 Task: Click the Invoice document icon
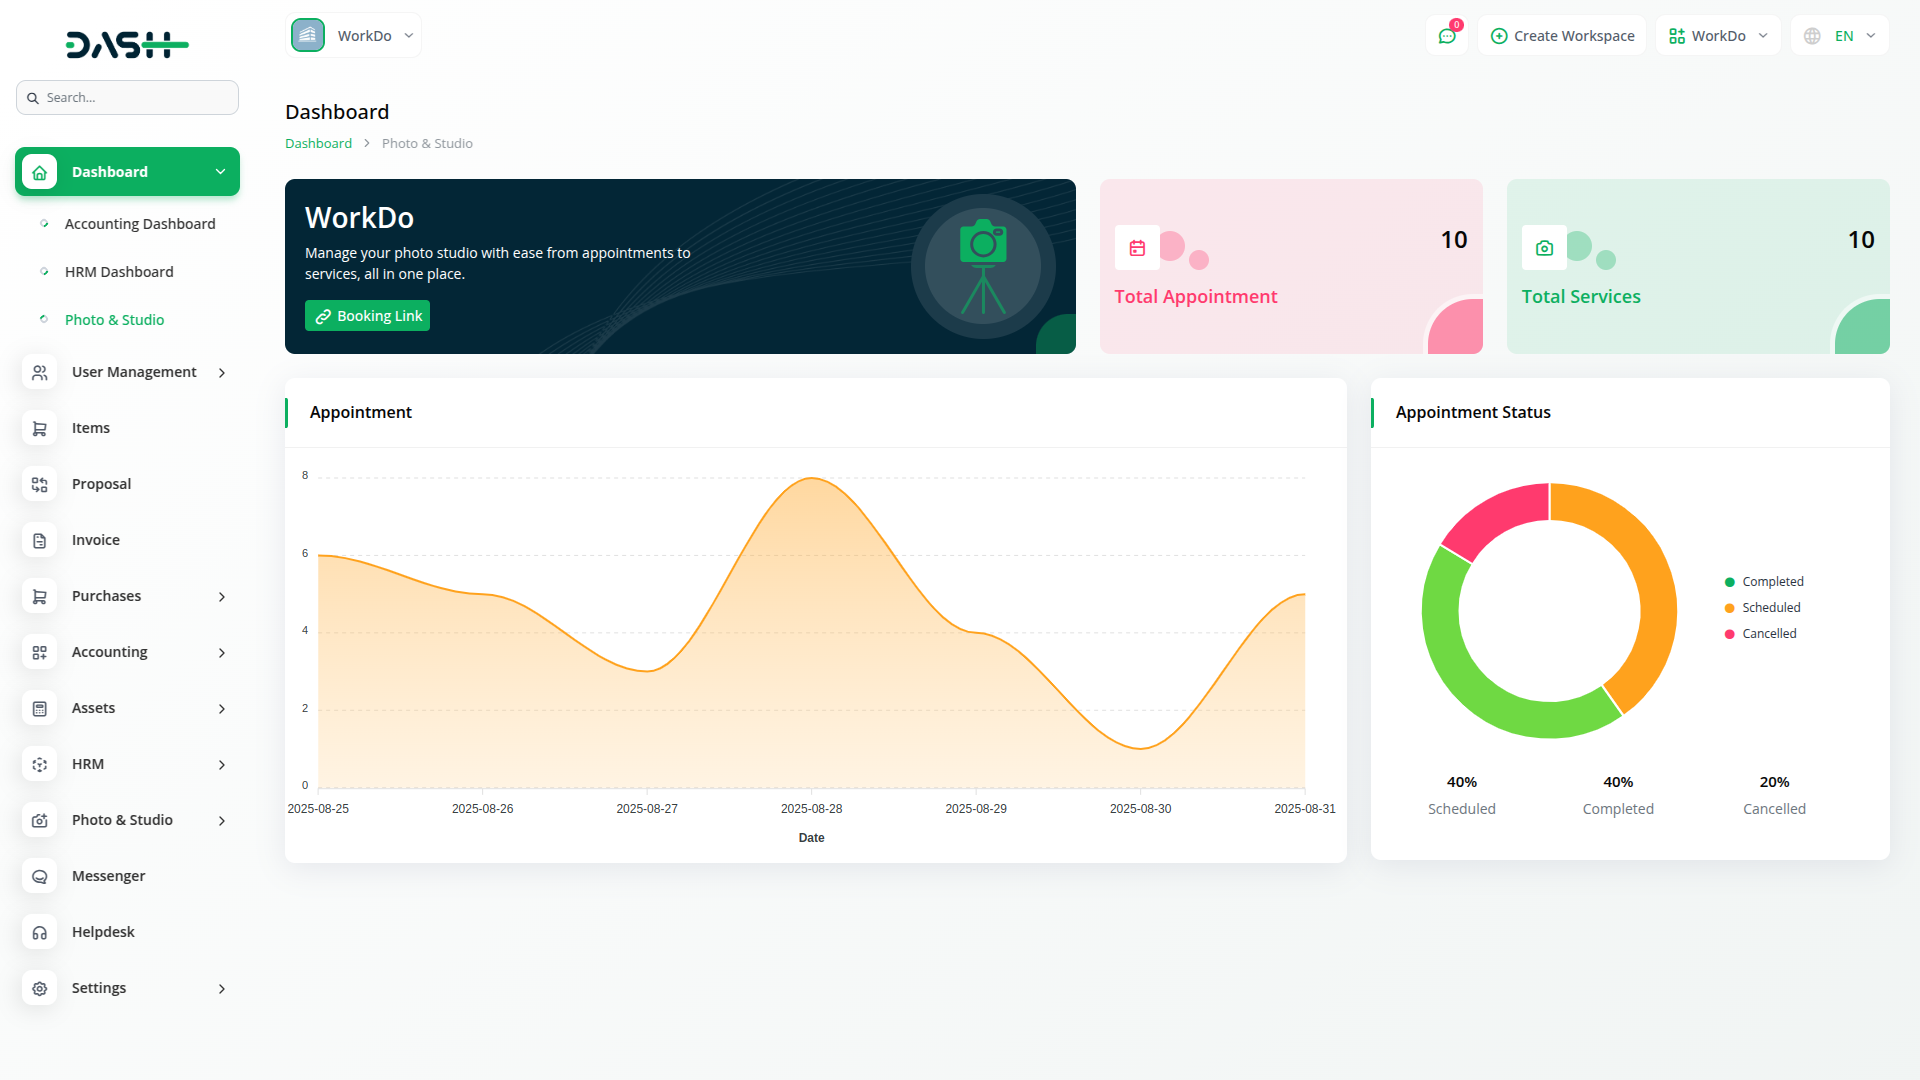click(x=40, y=540)
